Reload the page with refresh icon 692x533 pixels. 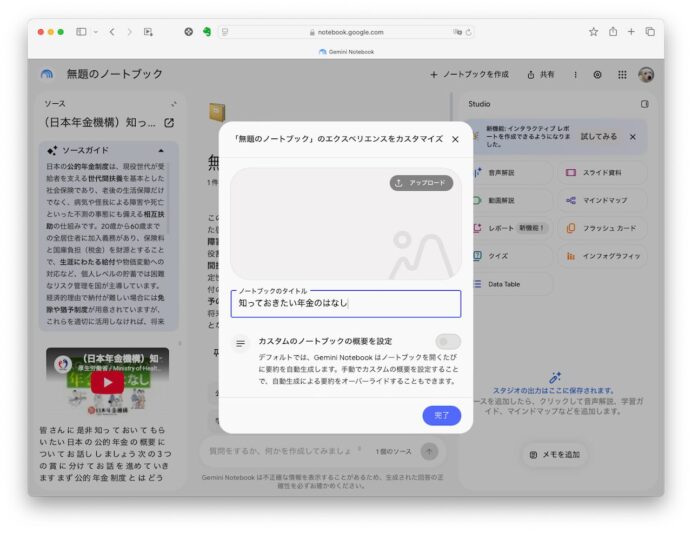(469, 32)
